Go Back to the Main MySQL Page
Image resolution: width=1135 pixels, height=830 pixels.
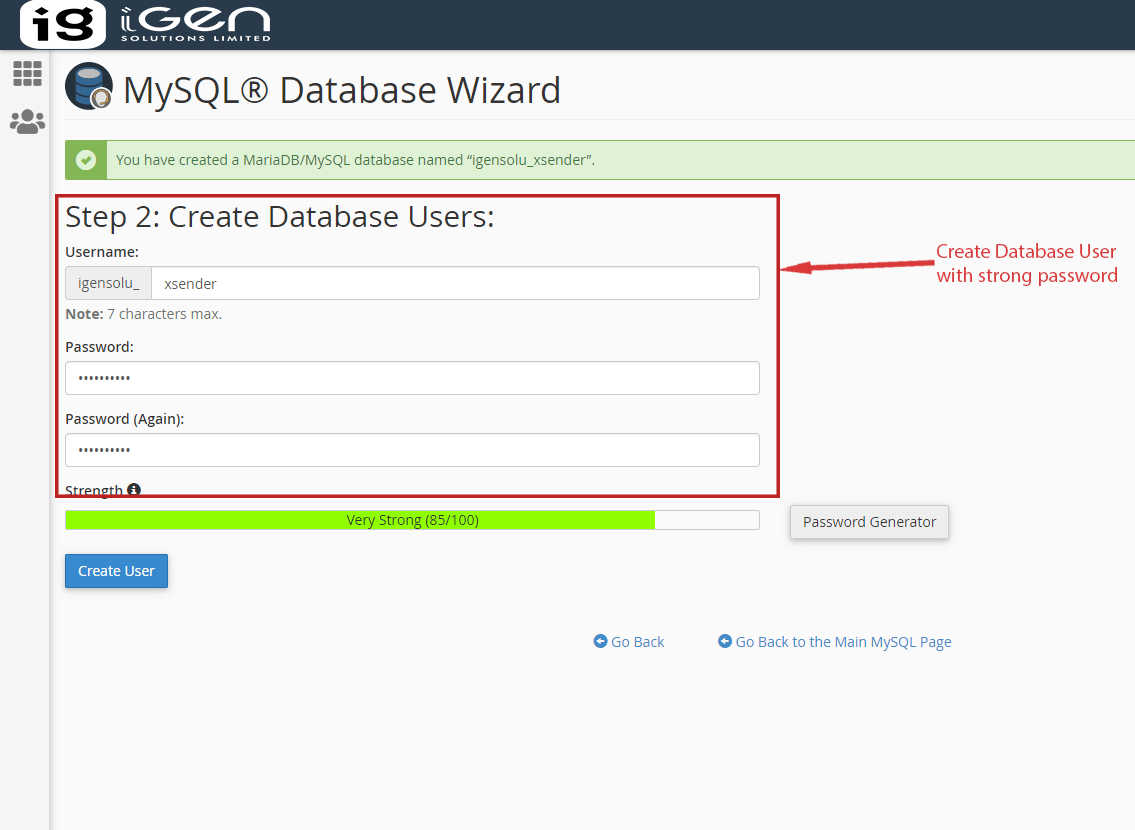(843, 642)
